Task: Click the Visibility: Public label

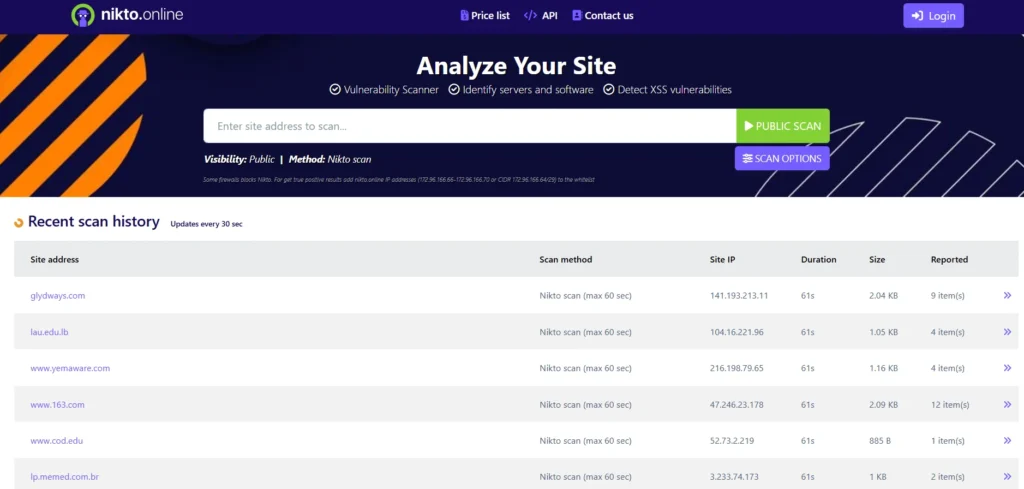Action: coord(239,159)
